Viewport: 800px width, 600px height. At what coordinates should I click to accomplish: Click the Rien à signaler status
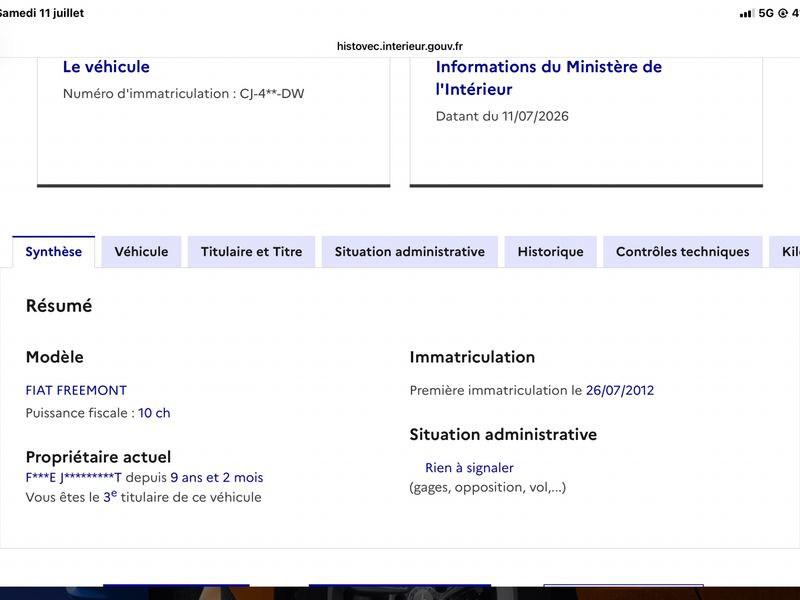pyautogui.click(x=469, y=468)
